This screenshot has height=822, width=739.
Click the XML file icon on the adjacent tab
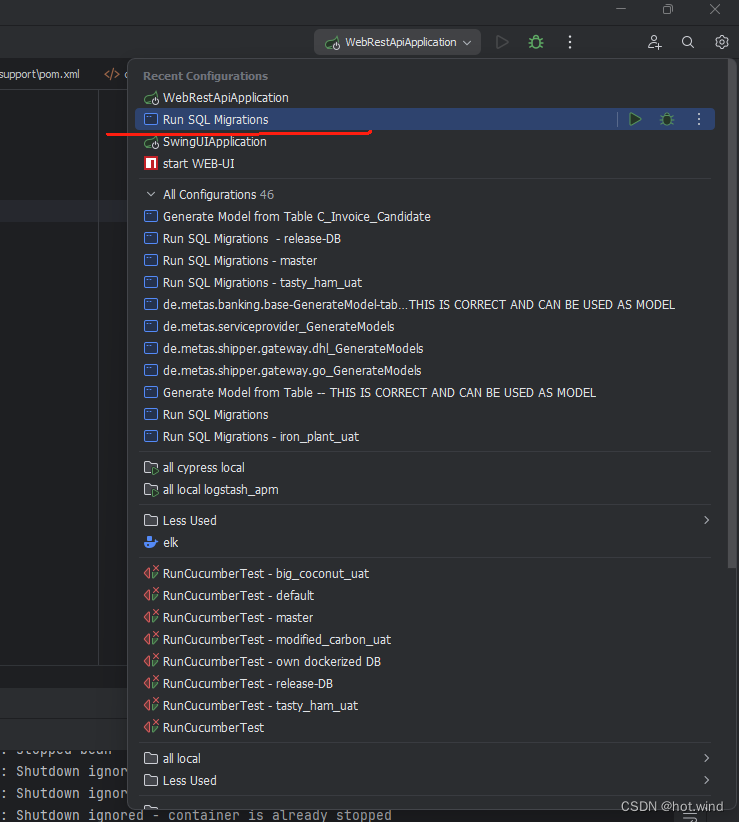click(x=112, y=74)
